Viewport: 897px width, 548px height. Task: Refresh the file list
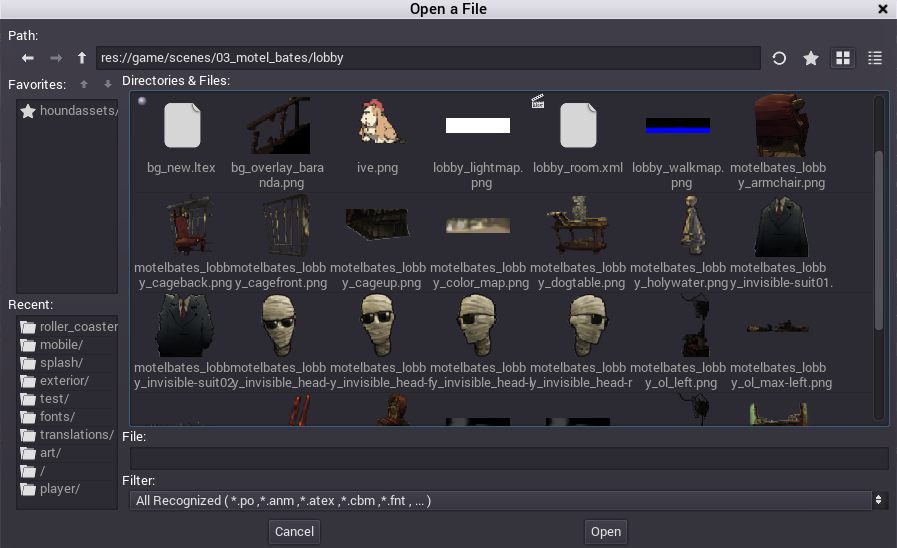[779, 59]
